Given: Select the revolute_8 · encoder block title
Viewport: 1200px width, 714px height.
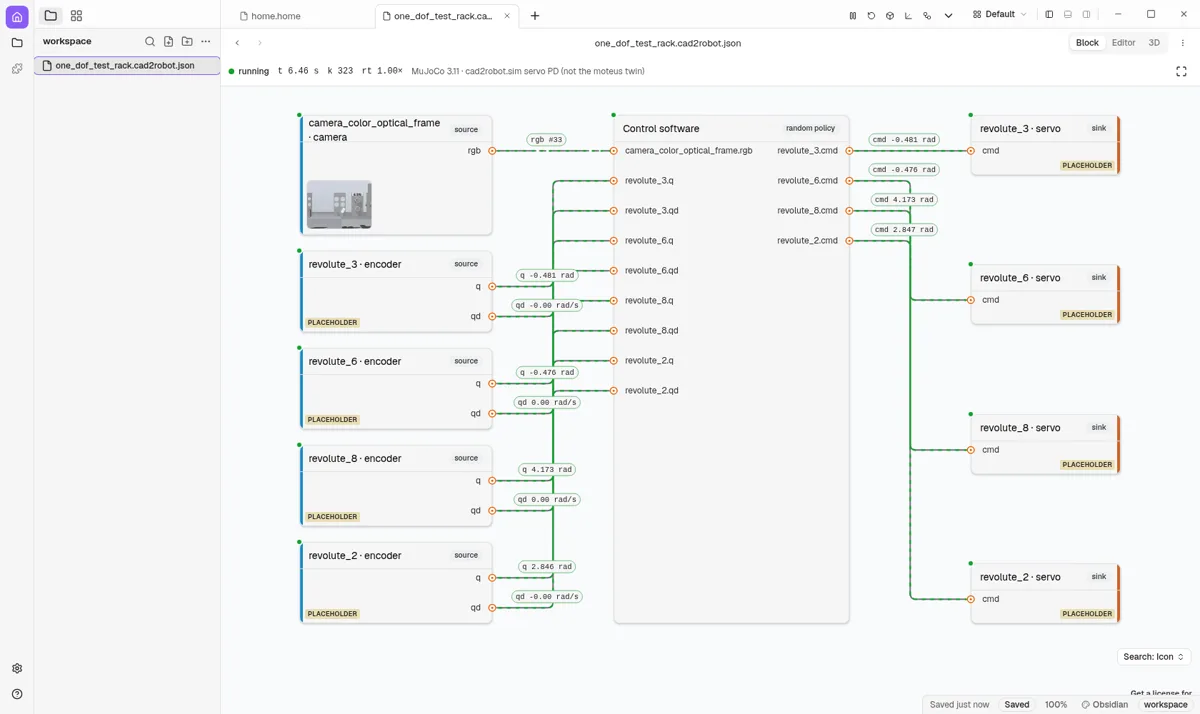Looking at the screenshot, I should tap(355, 459).
